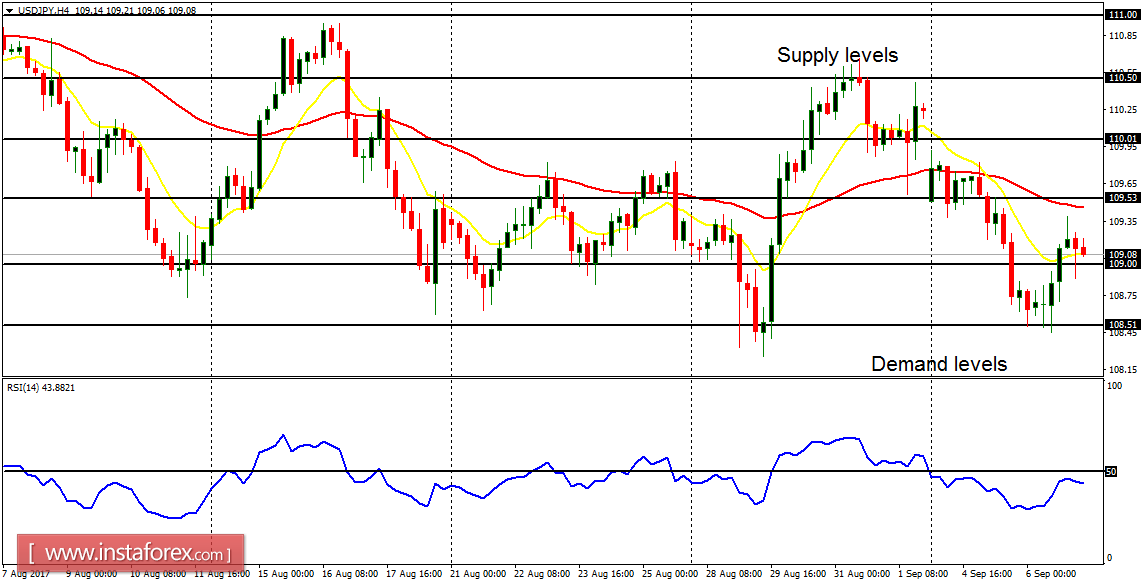Click the Supply levels text annotation
This screenshot has height=585, width=1143.
point(838,55)
